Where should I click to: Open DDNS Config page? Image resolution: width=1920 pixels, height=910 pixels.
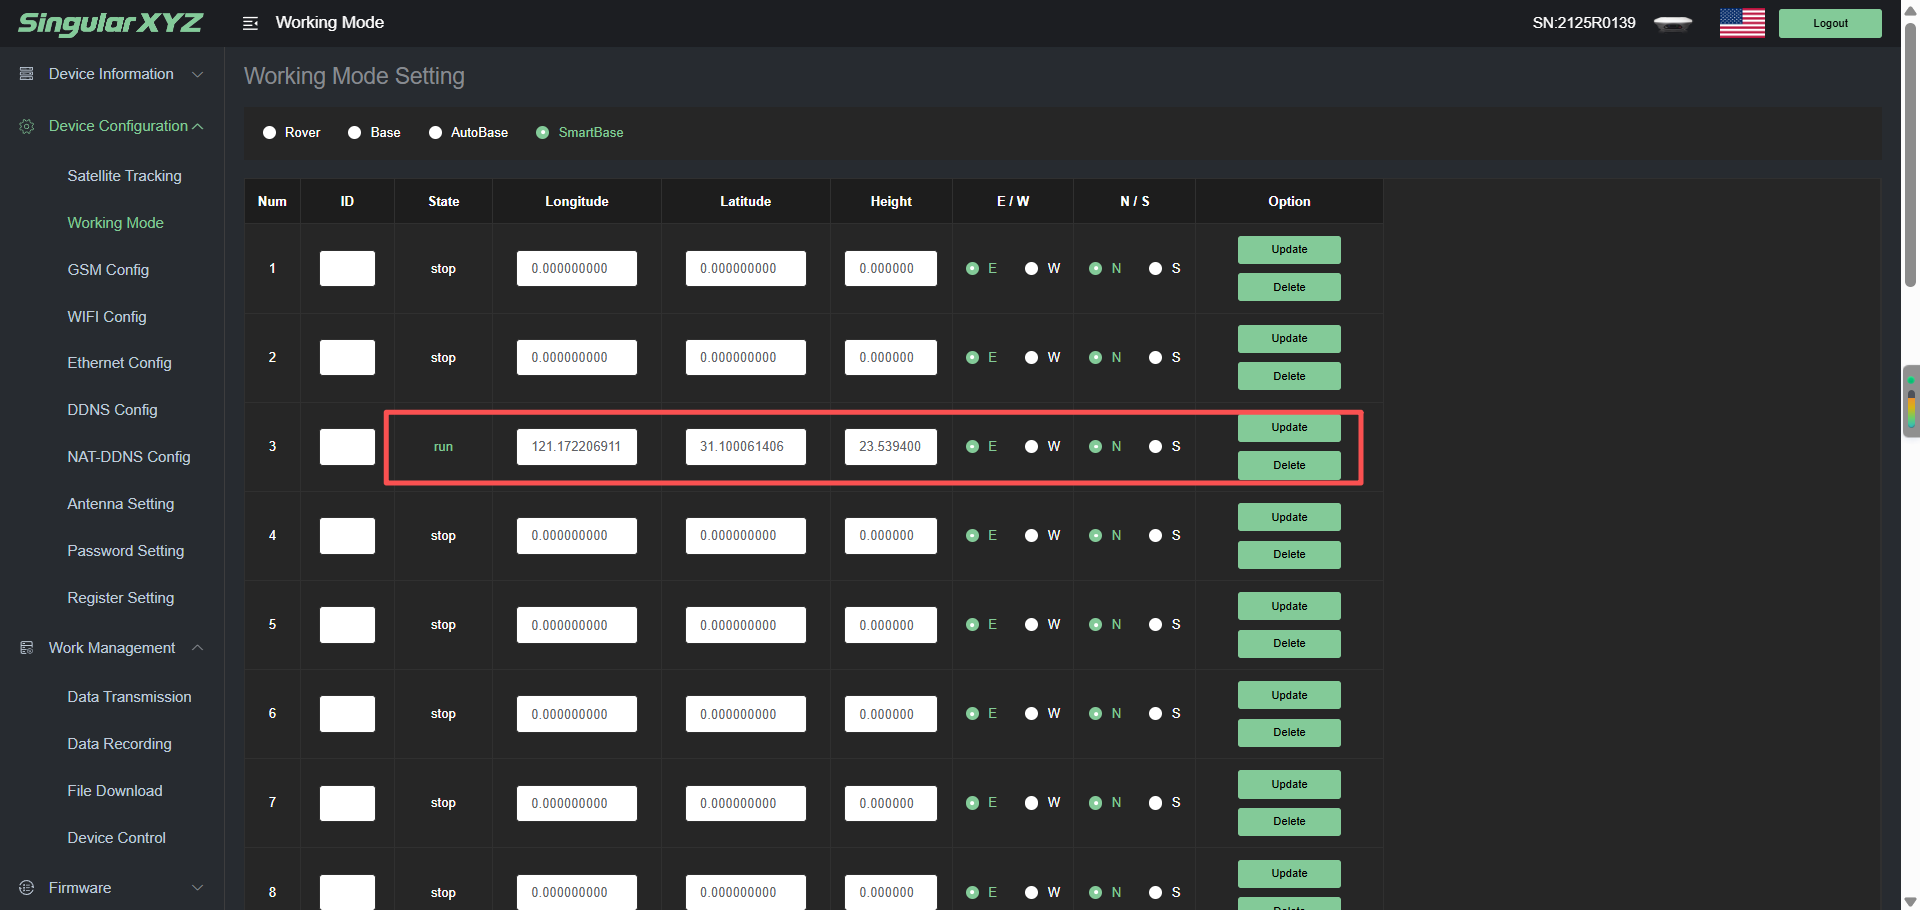(x=112, y=410)
